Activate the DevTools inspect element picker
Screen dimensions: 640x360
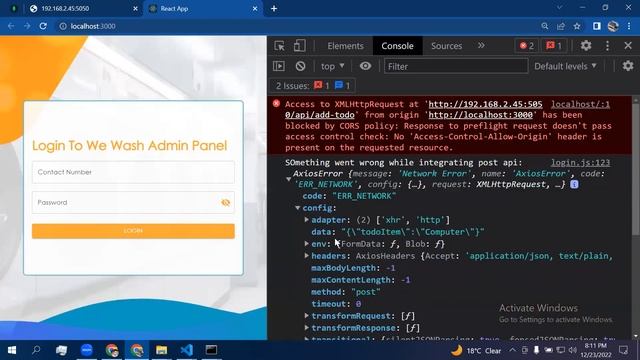click(x=280, y=46)
